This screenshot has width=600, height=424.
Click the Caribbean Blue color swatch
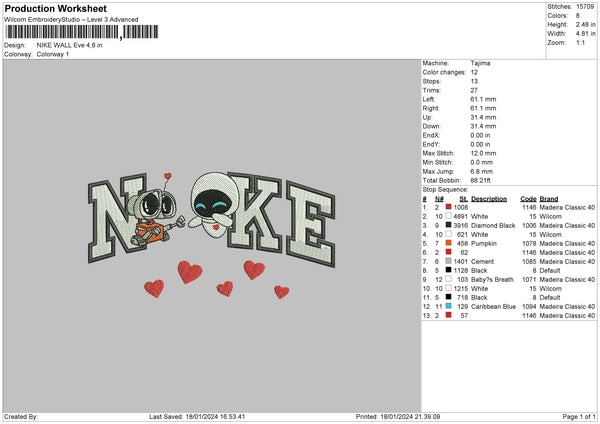(x=448, y=306)
